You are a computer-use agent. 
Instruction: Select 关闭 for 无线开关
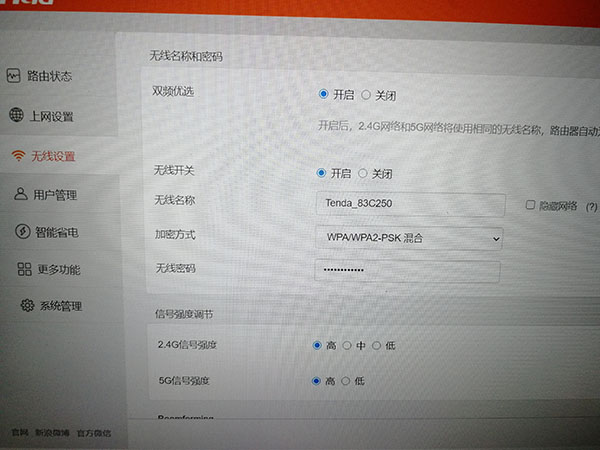click(363, 173)
